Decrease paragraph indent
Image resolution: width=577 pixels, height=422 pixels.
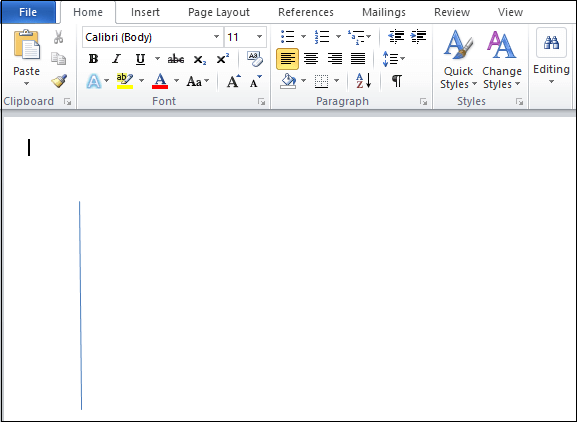pos(396,36)
